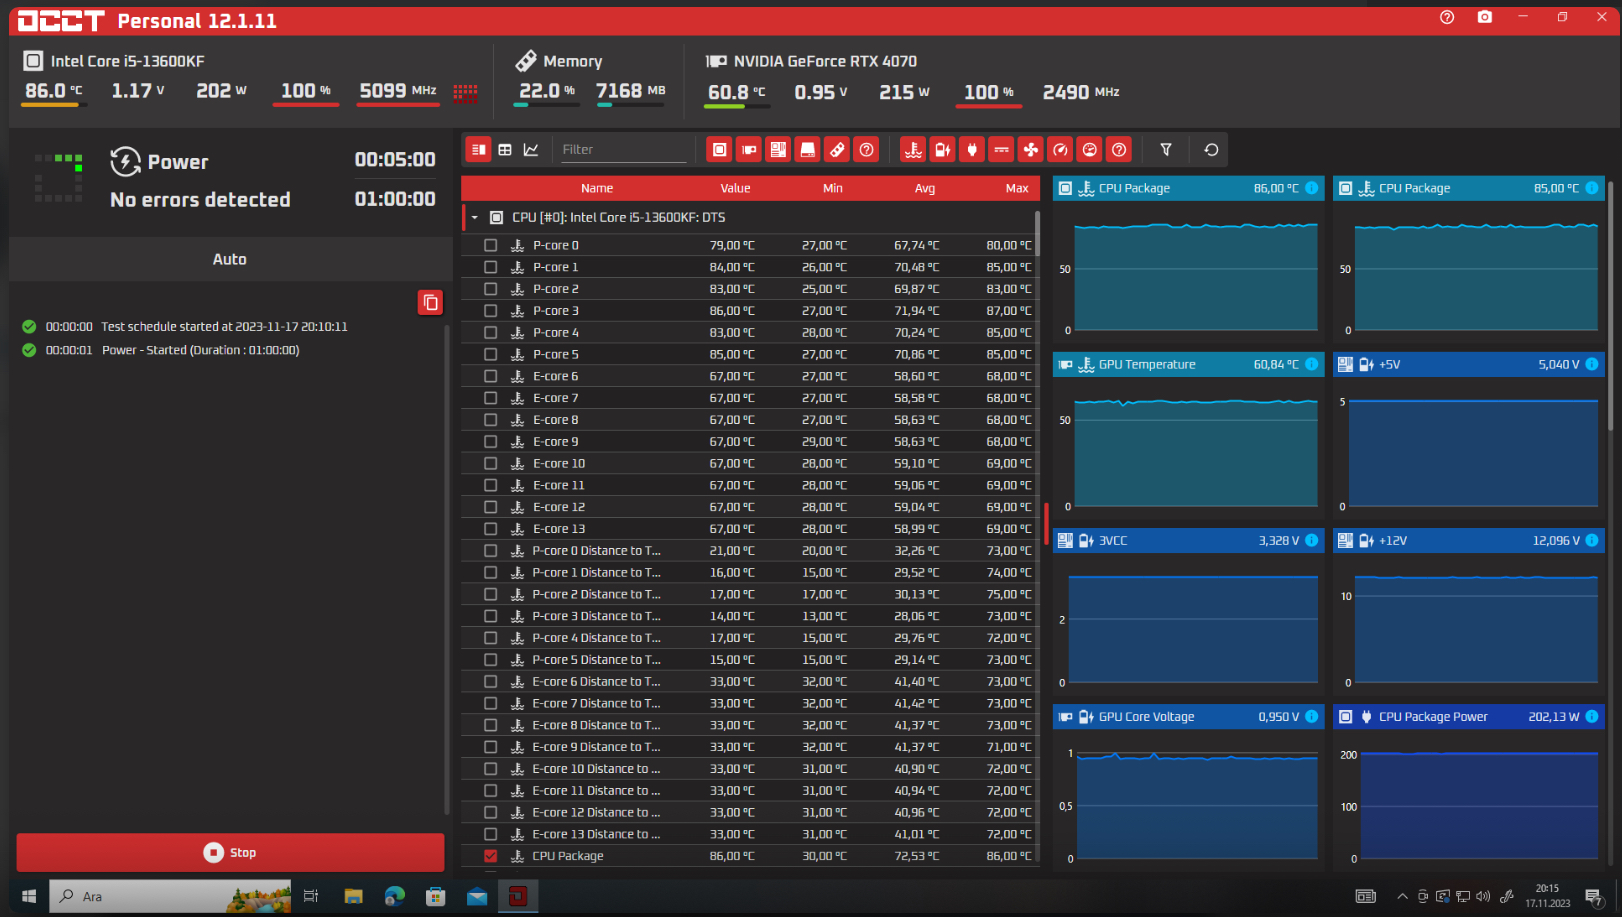Image resolution: width=1622 pixels, height=917 pixels.
Task: Click the red core grid icon beside 5099 MHz
Action: pyautogui.click(x=465, y=93)
